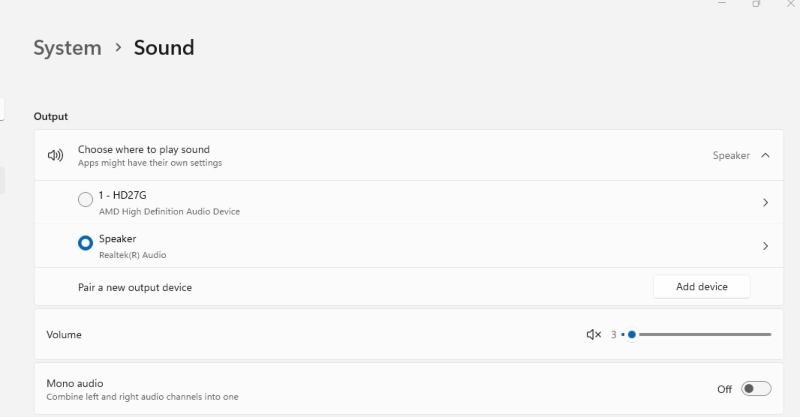Go back to System in breadcrumb
Image resolution: width=800 pixels, height=417 pixels.
[67, 47]
